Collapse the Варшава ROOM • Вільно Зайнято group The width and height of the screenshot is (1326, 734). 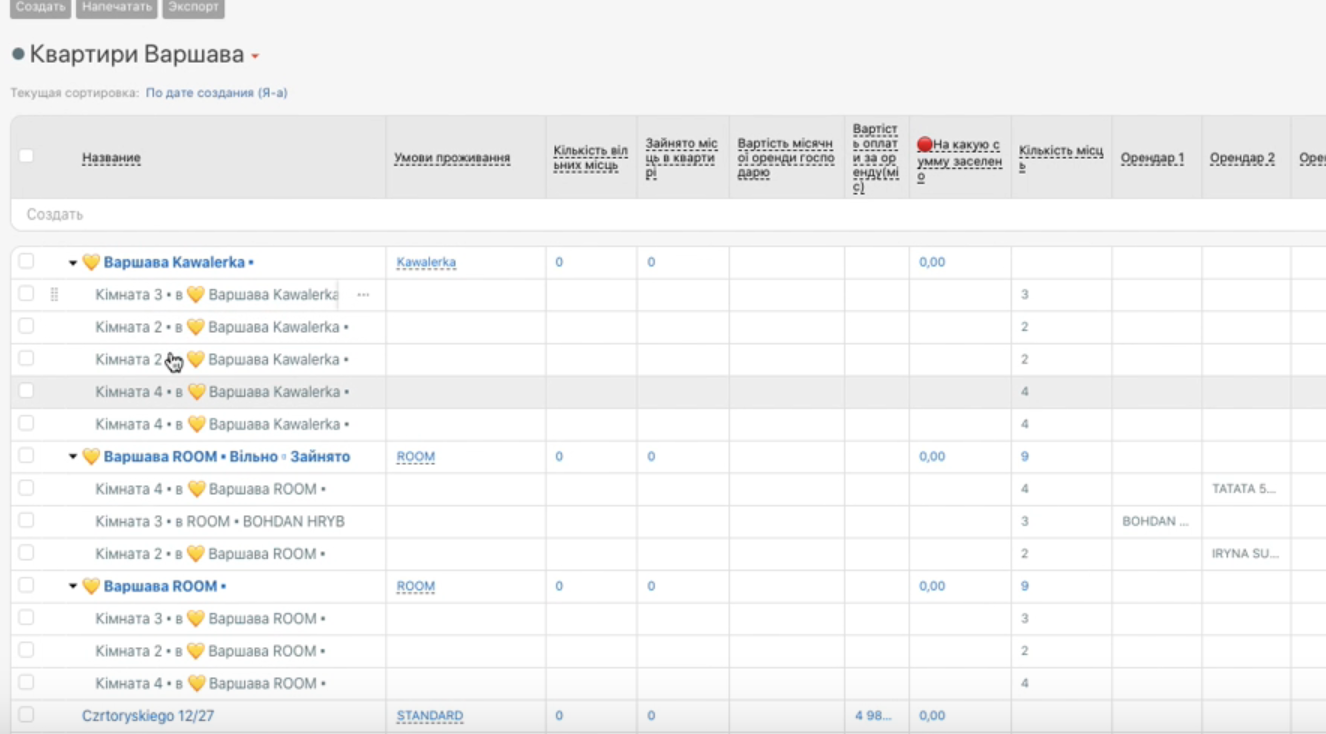coord(73,457)
